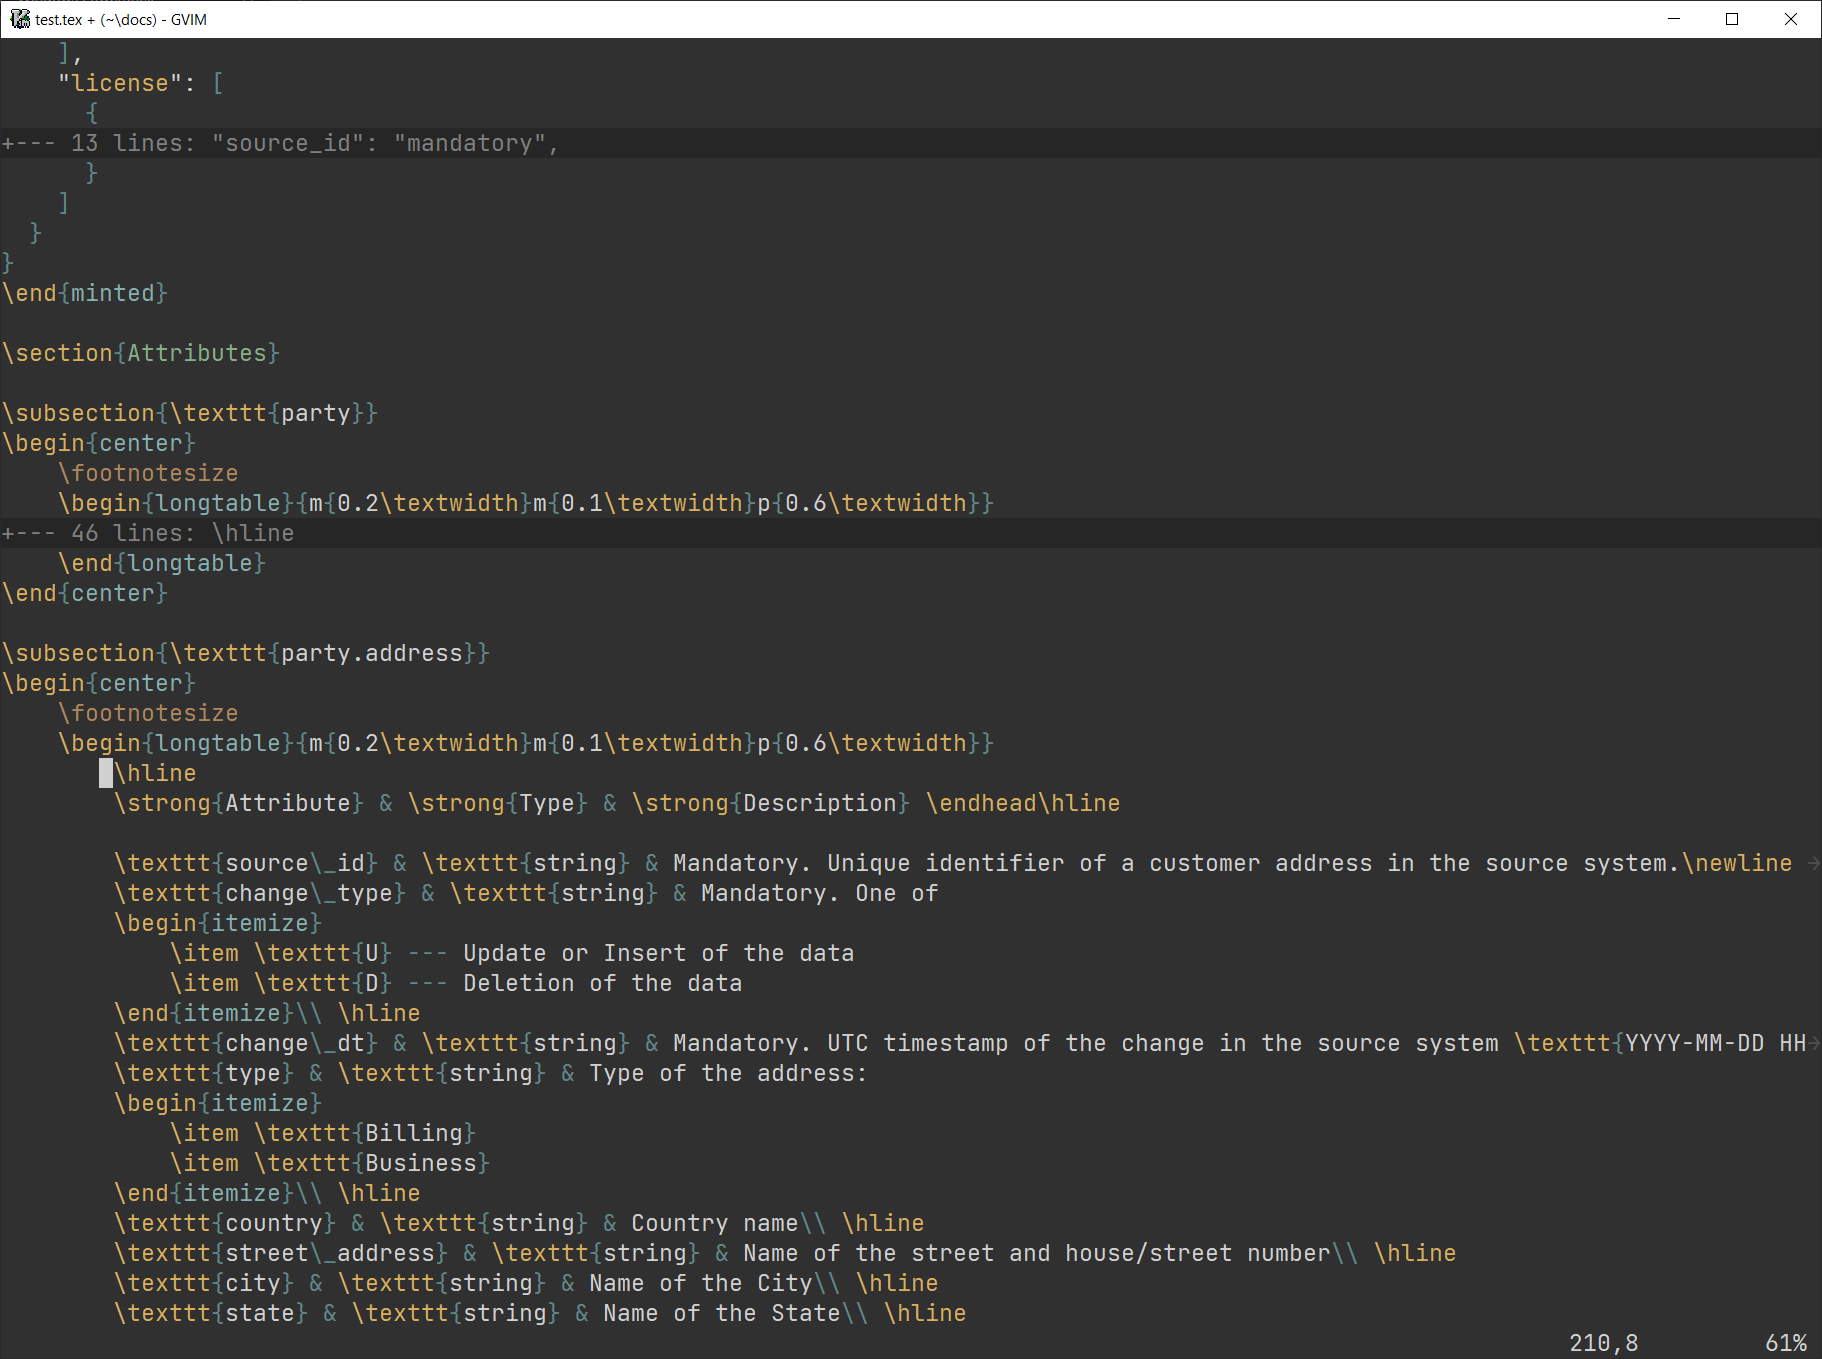Expand the folded 13 lines source_id block
The image size is (1822, 1359).
(911, 143)
